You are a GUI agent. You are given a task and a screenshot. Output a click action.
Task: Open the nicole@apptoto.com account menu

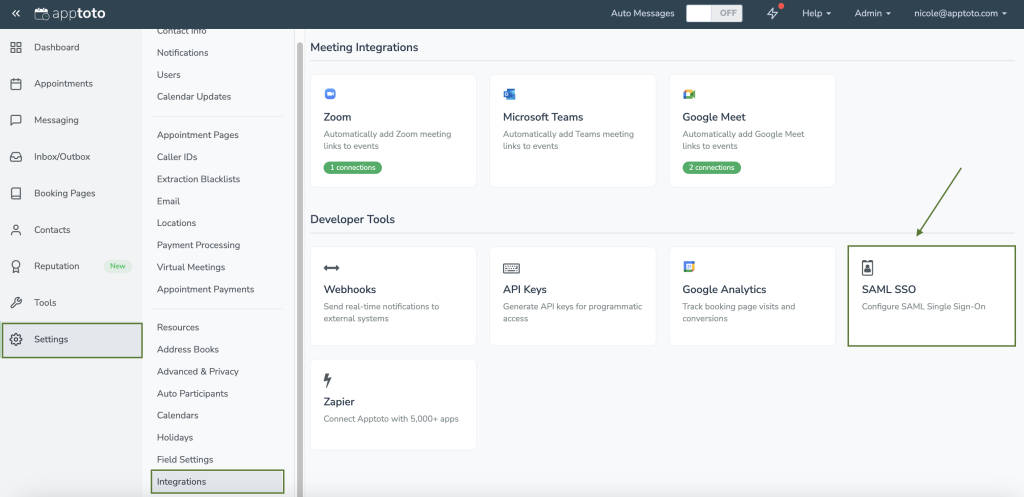[960, 13]
